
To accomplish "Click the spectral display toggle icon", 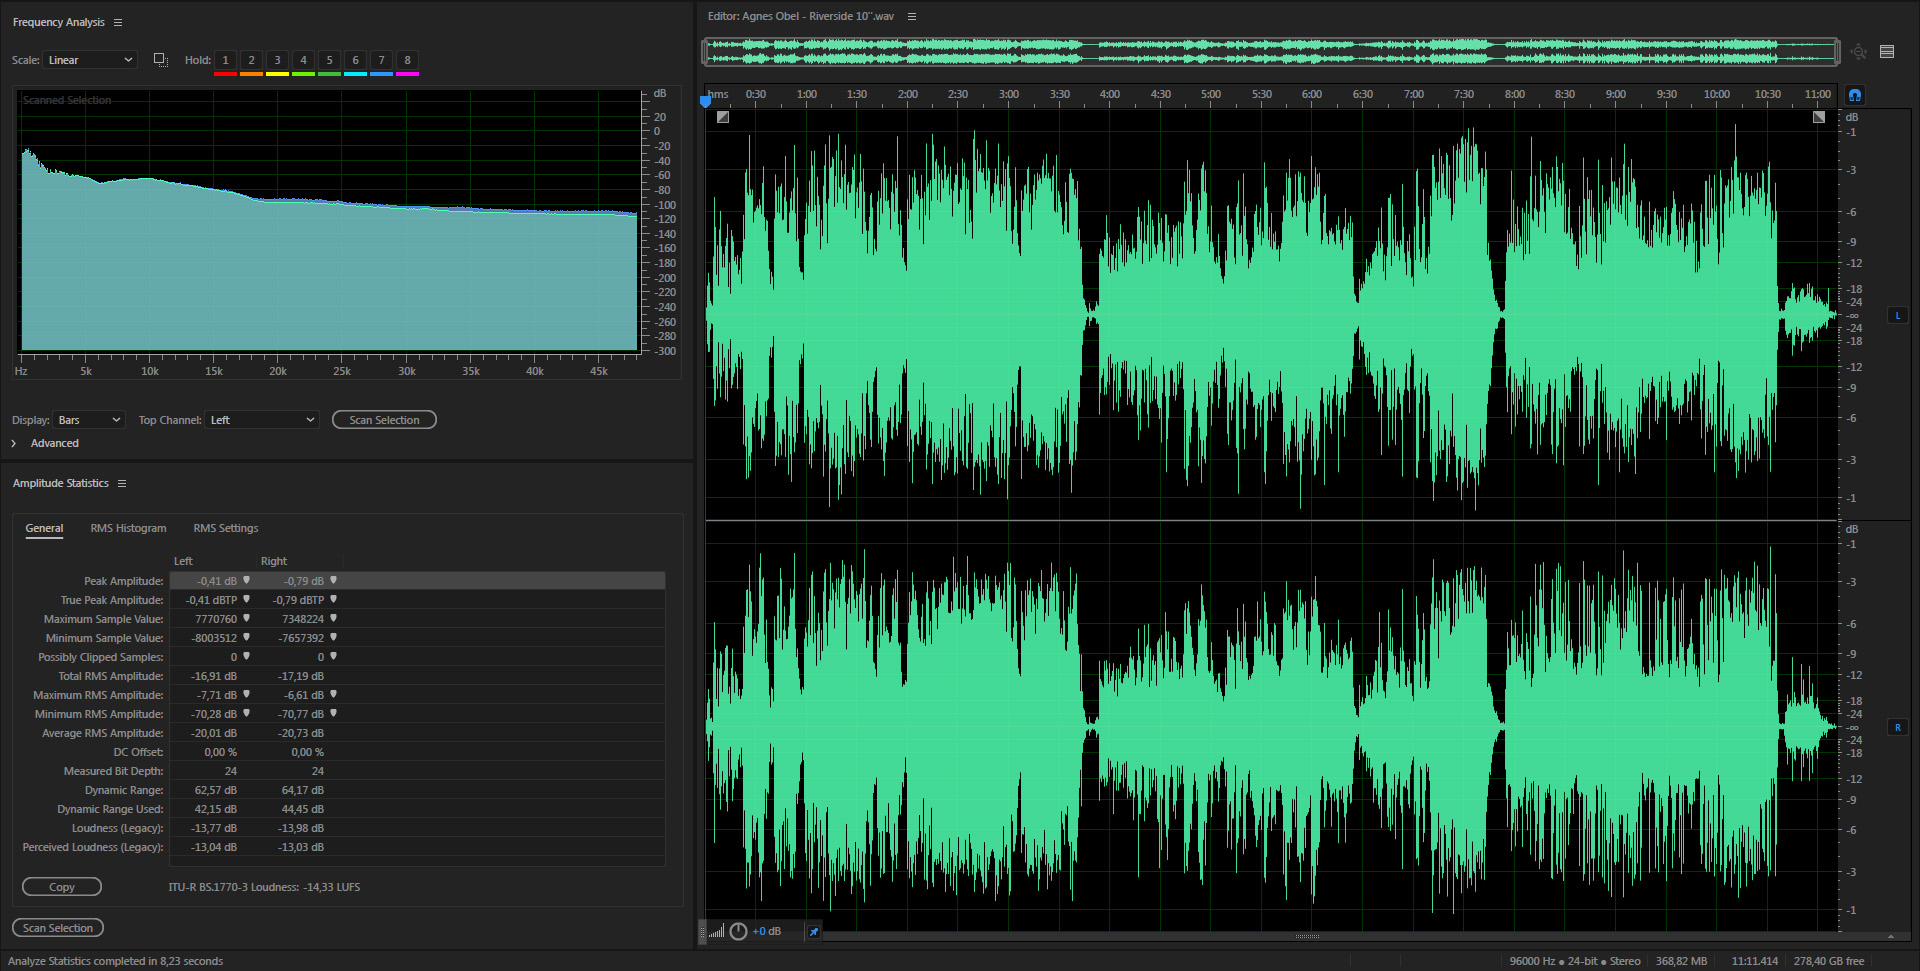I will (1887, 52).
